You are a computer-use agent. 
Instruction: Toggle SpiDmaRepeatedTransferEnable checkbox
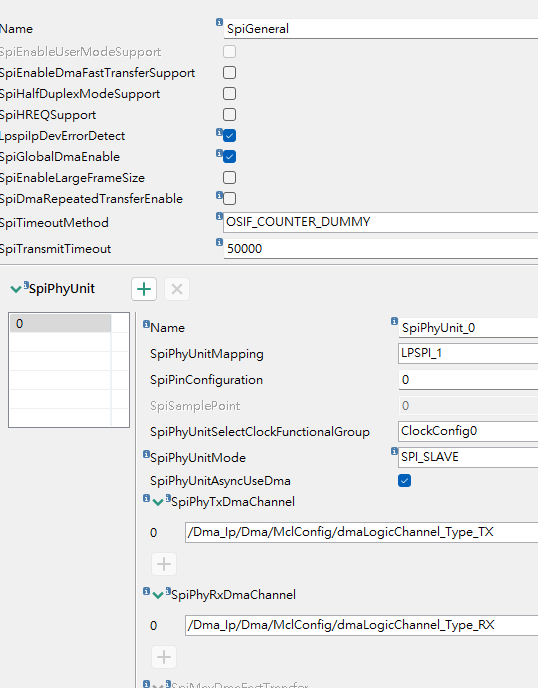coord(230,198)
